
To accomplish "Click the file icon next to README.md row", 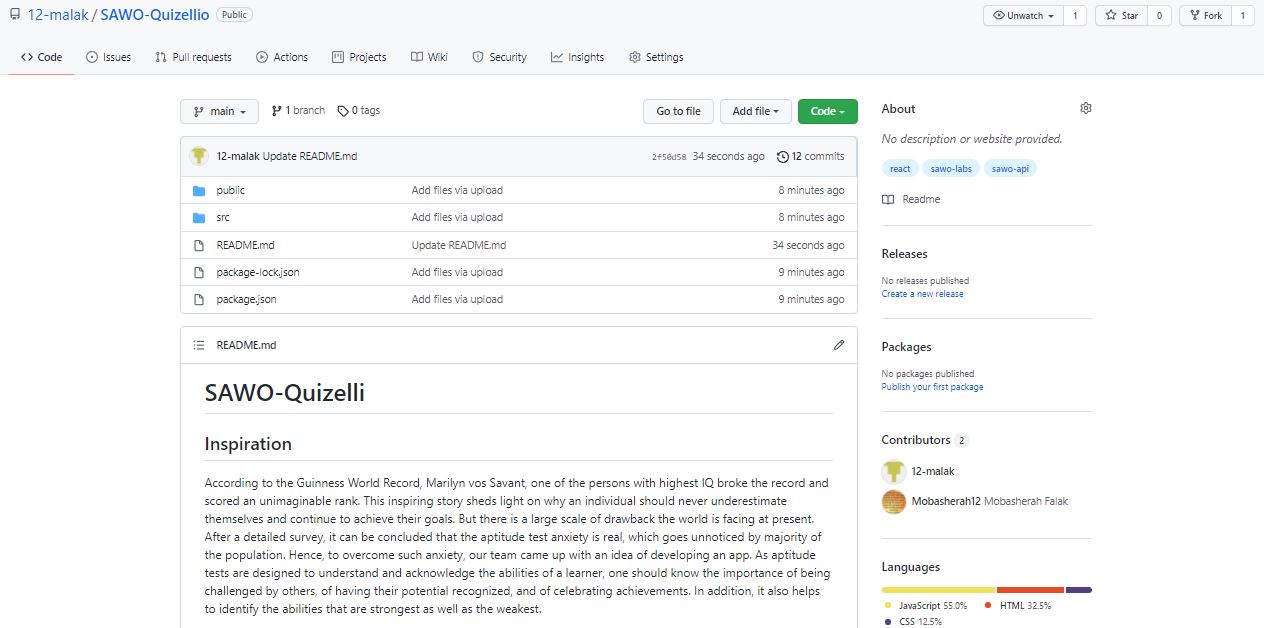I will 198,245.
